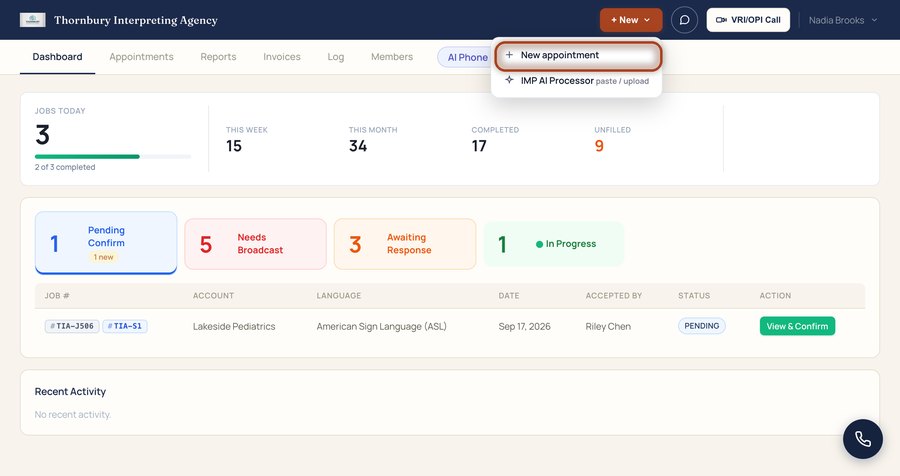
Task: Click the jobs today progress bar
Action: 113,157
